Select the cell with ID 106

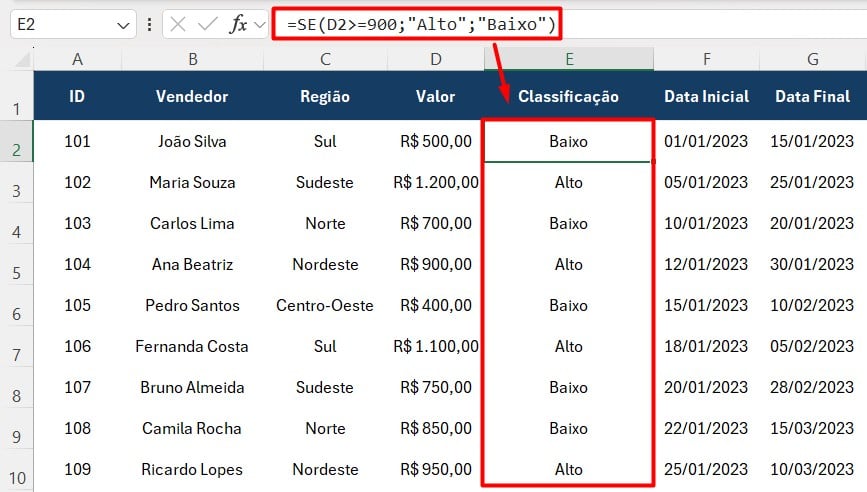(x=77, y=346)
